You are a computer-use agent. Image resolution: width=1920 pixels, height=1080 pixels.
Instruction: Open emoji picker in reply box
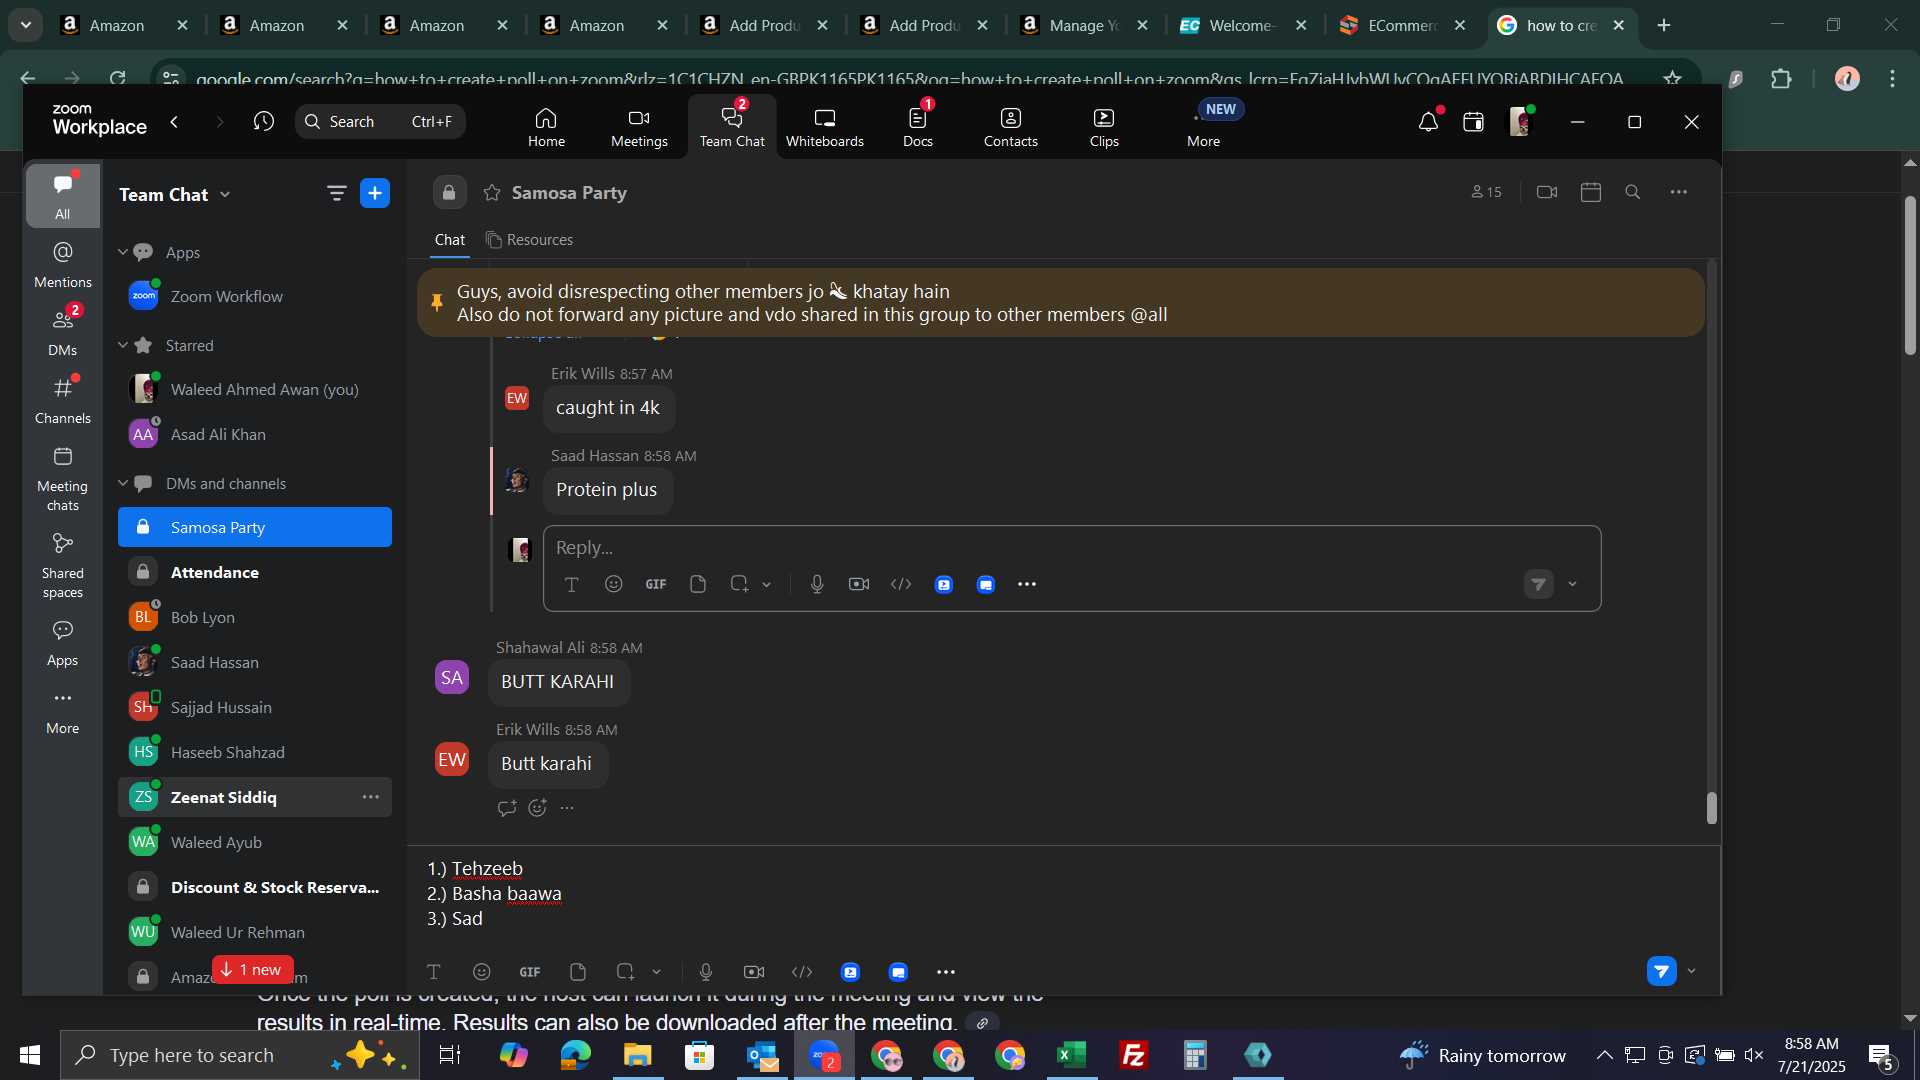click(x=614, y=585)
